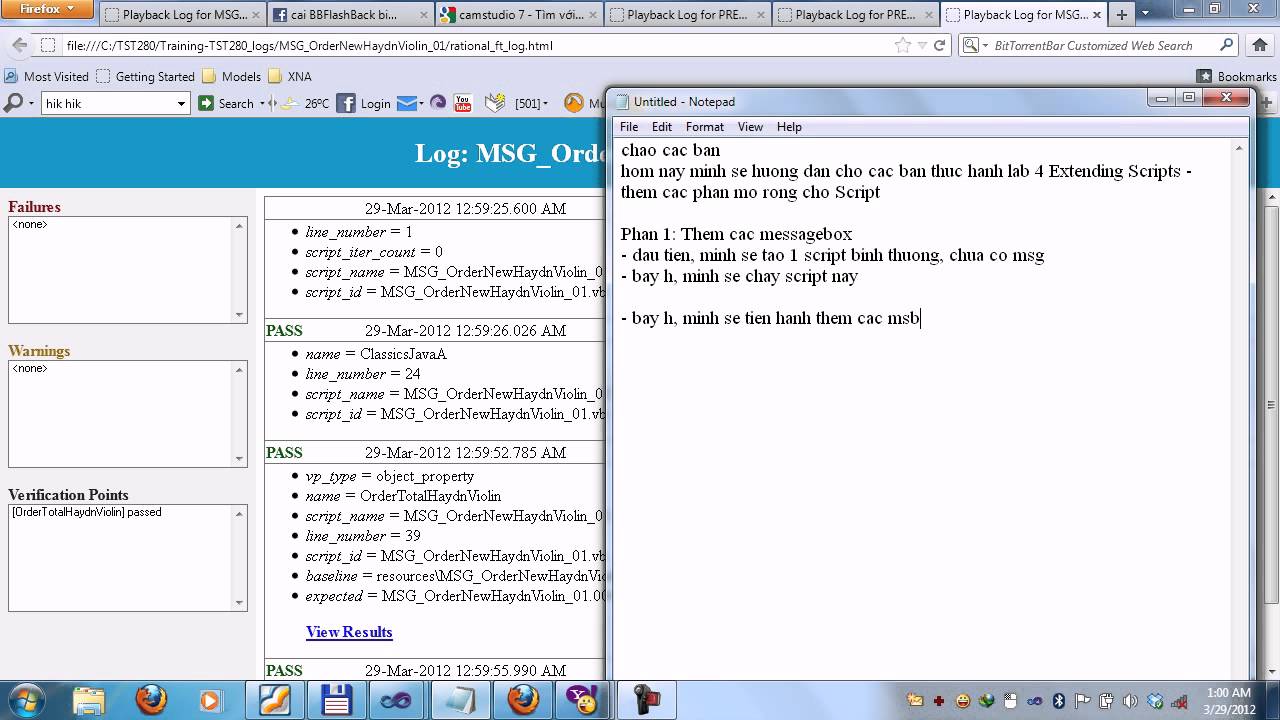Click the Failures list scroll down arrow

coord(239,315)
